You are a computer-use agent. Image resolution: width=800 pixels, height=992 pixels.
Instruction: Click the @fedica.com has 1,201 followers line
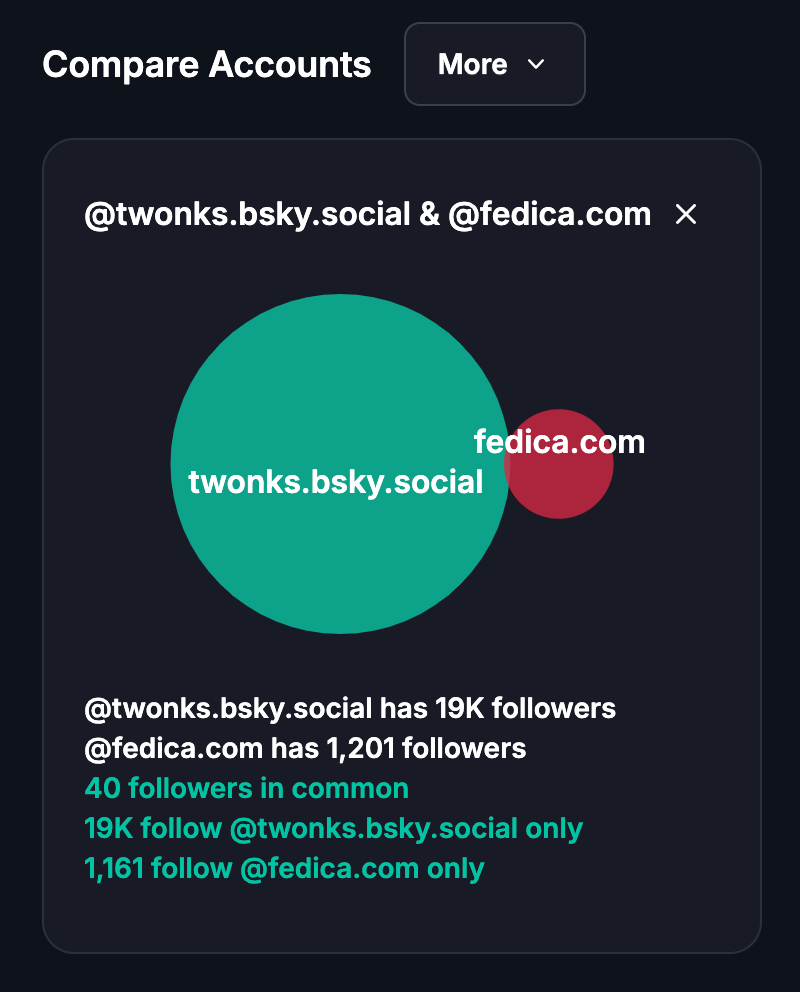tap(305, 748)
